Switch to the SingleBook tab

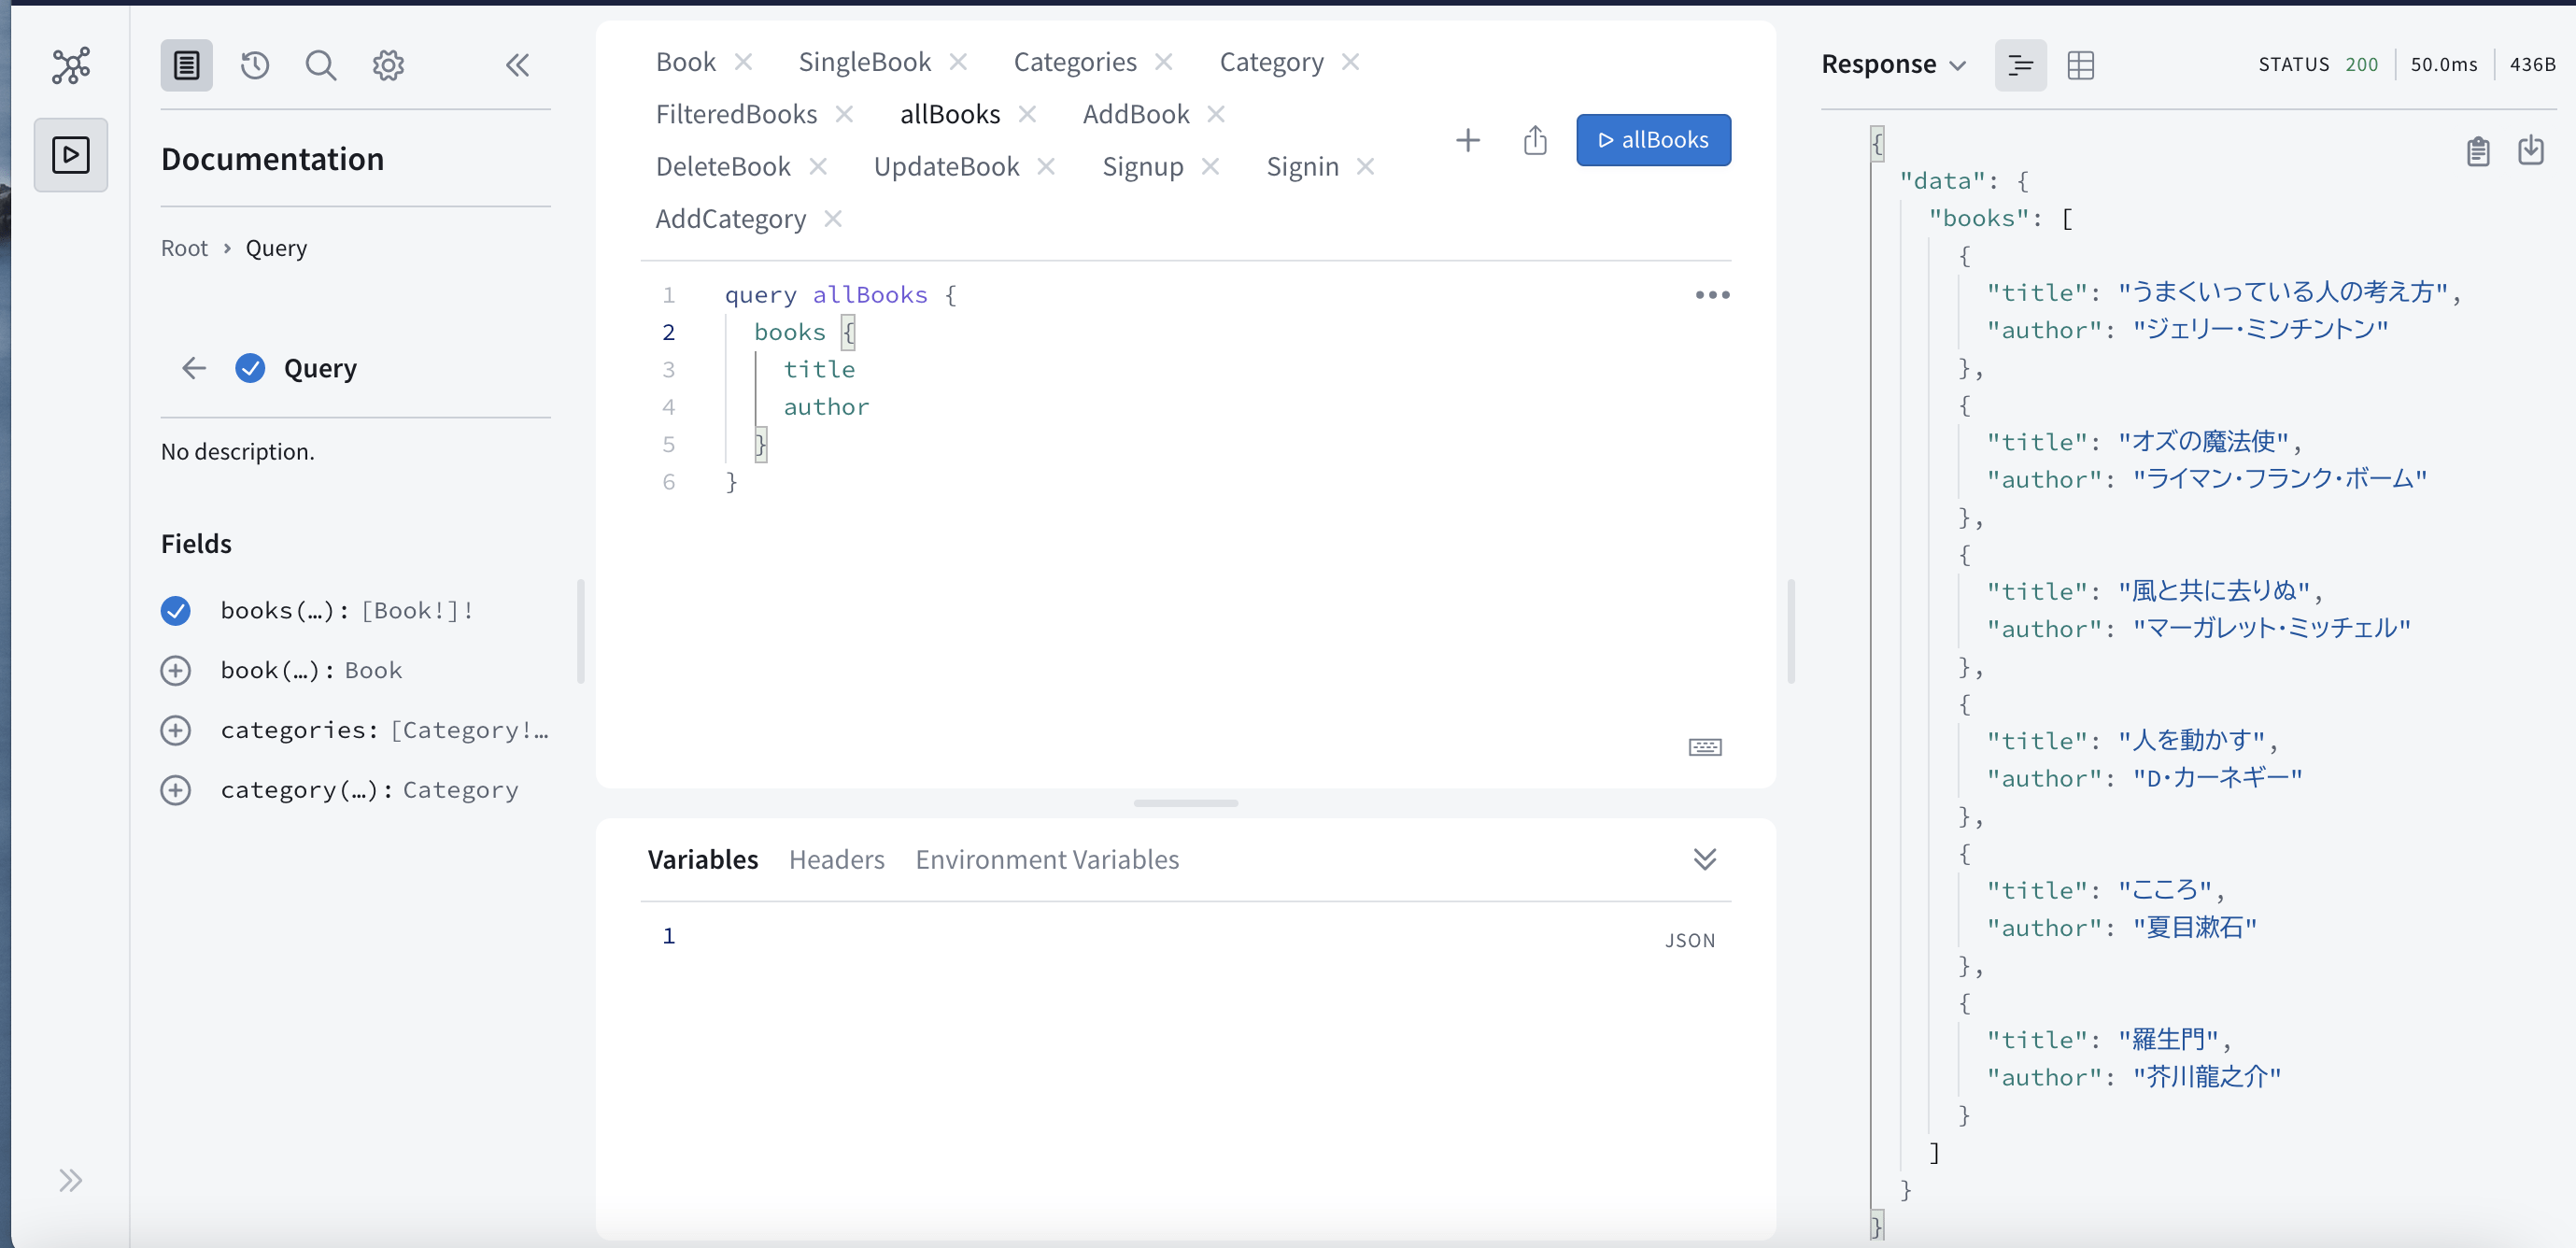[x=865, y=62]
